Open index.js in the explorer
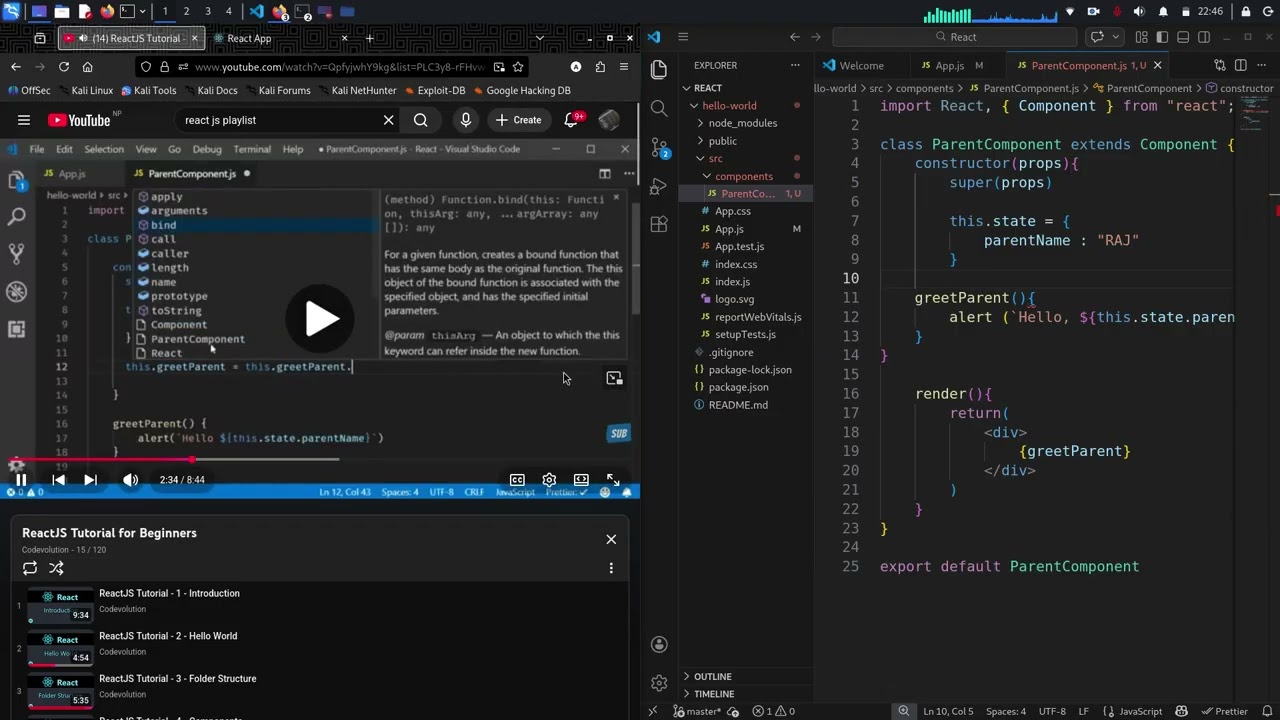The height and width of the screenshot is (720, 1280). pyautogui.click(x=733, y=282)
